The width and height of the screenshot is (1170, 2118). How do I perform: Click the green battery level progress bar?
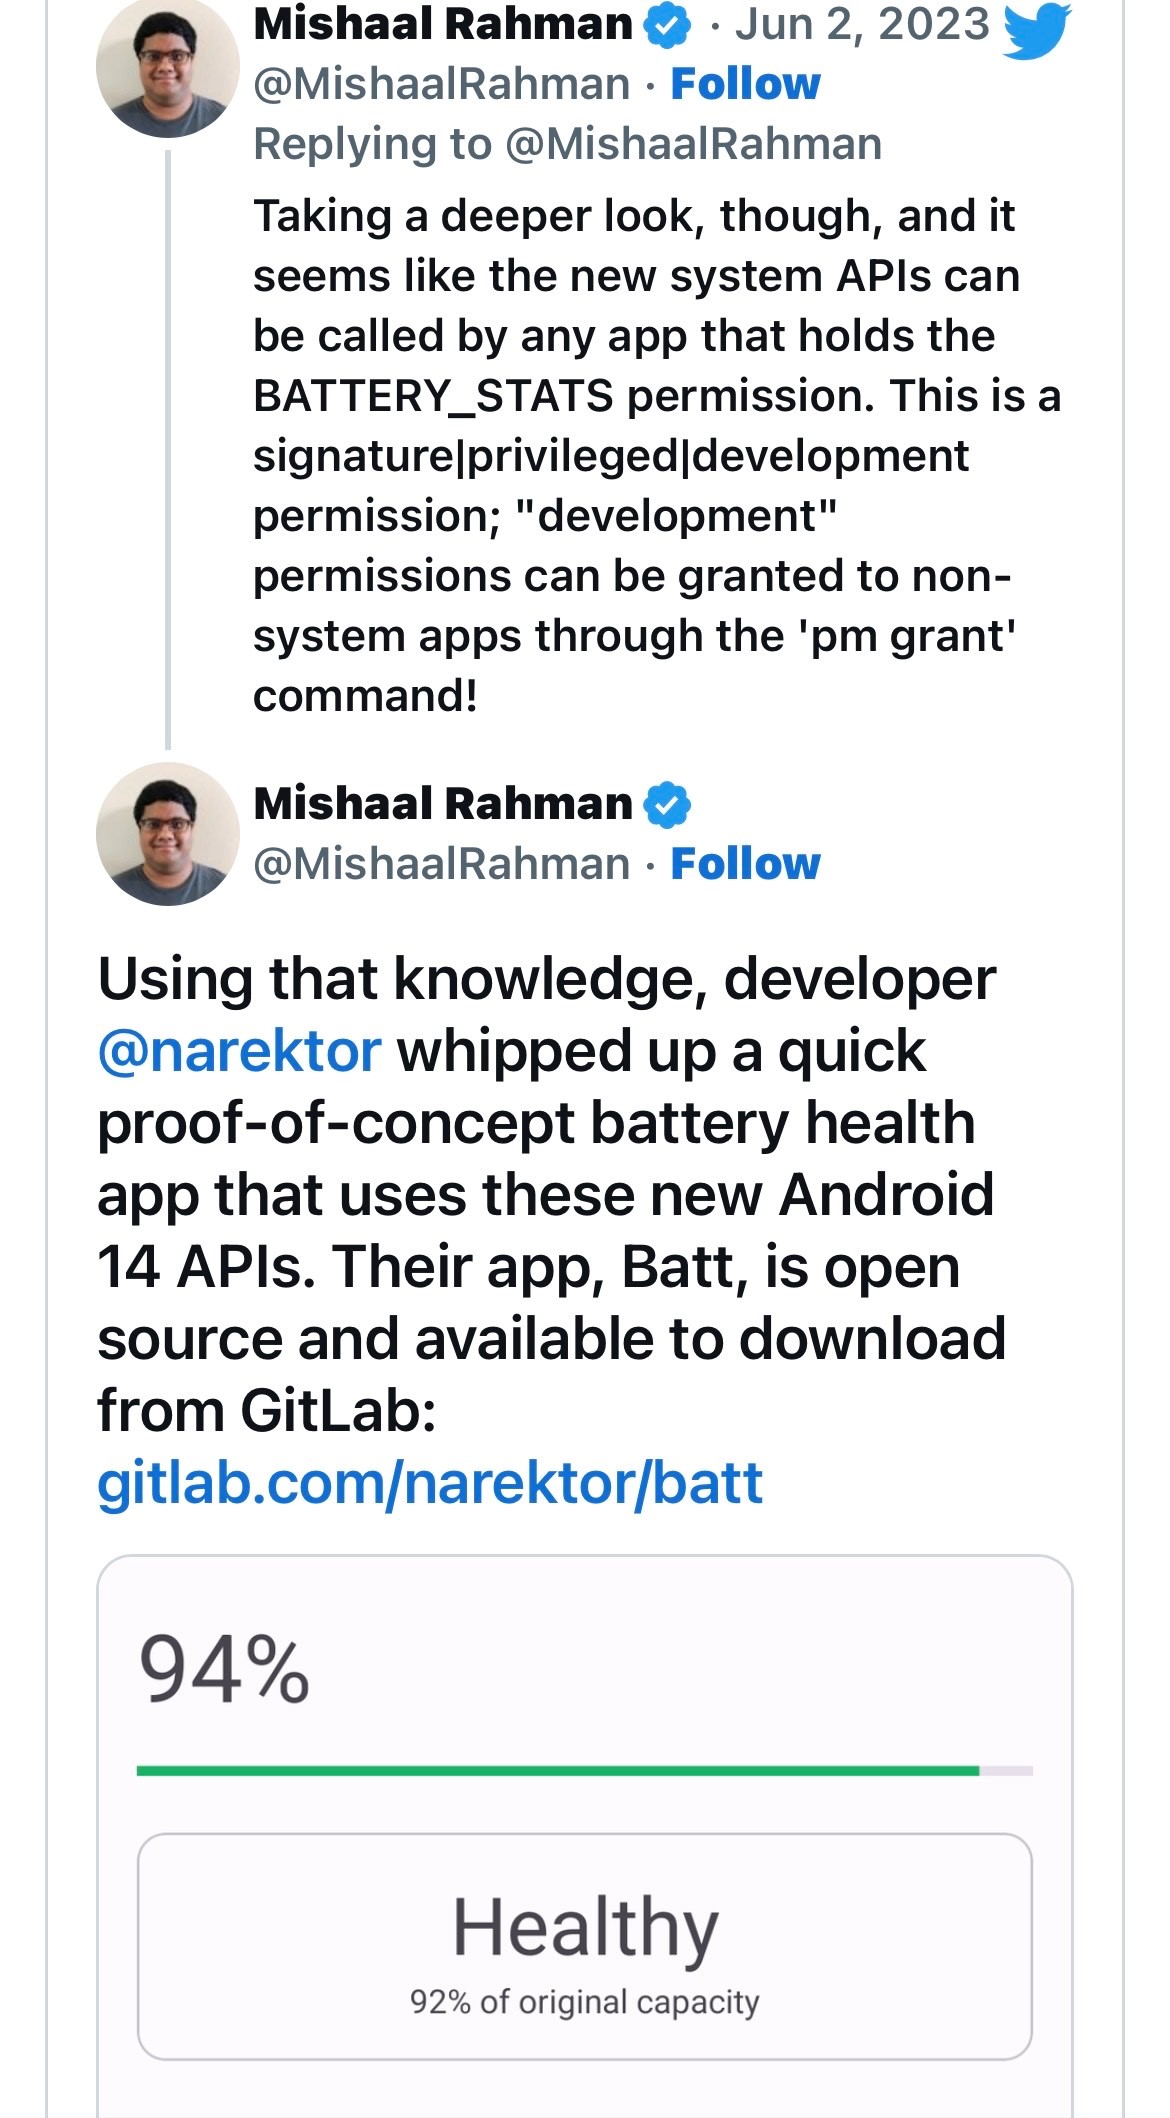[x=558, y=1771]
